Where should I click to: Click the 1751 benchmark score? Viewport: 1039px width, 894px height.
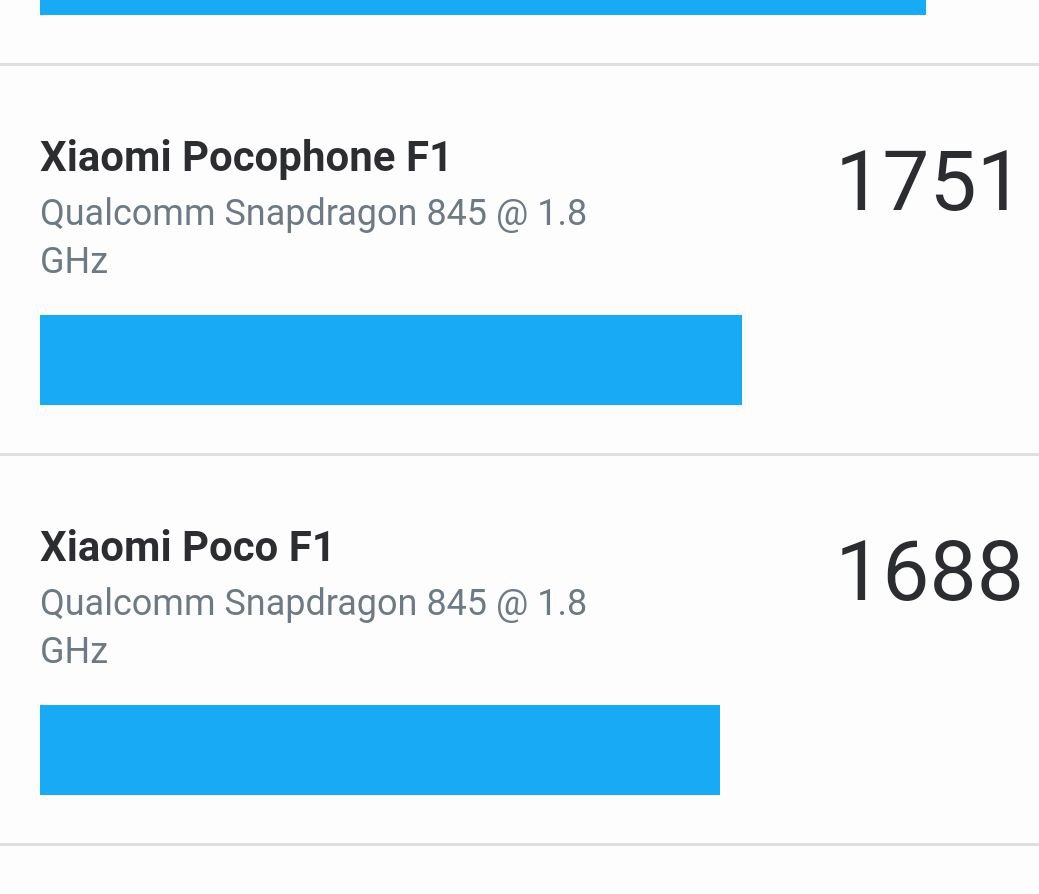[x=927, y=182]
